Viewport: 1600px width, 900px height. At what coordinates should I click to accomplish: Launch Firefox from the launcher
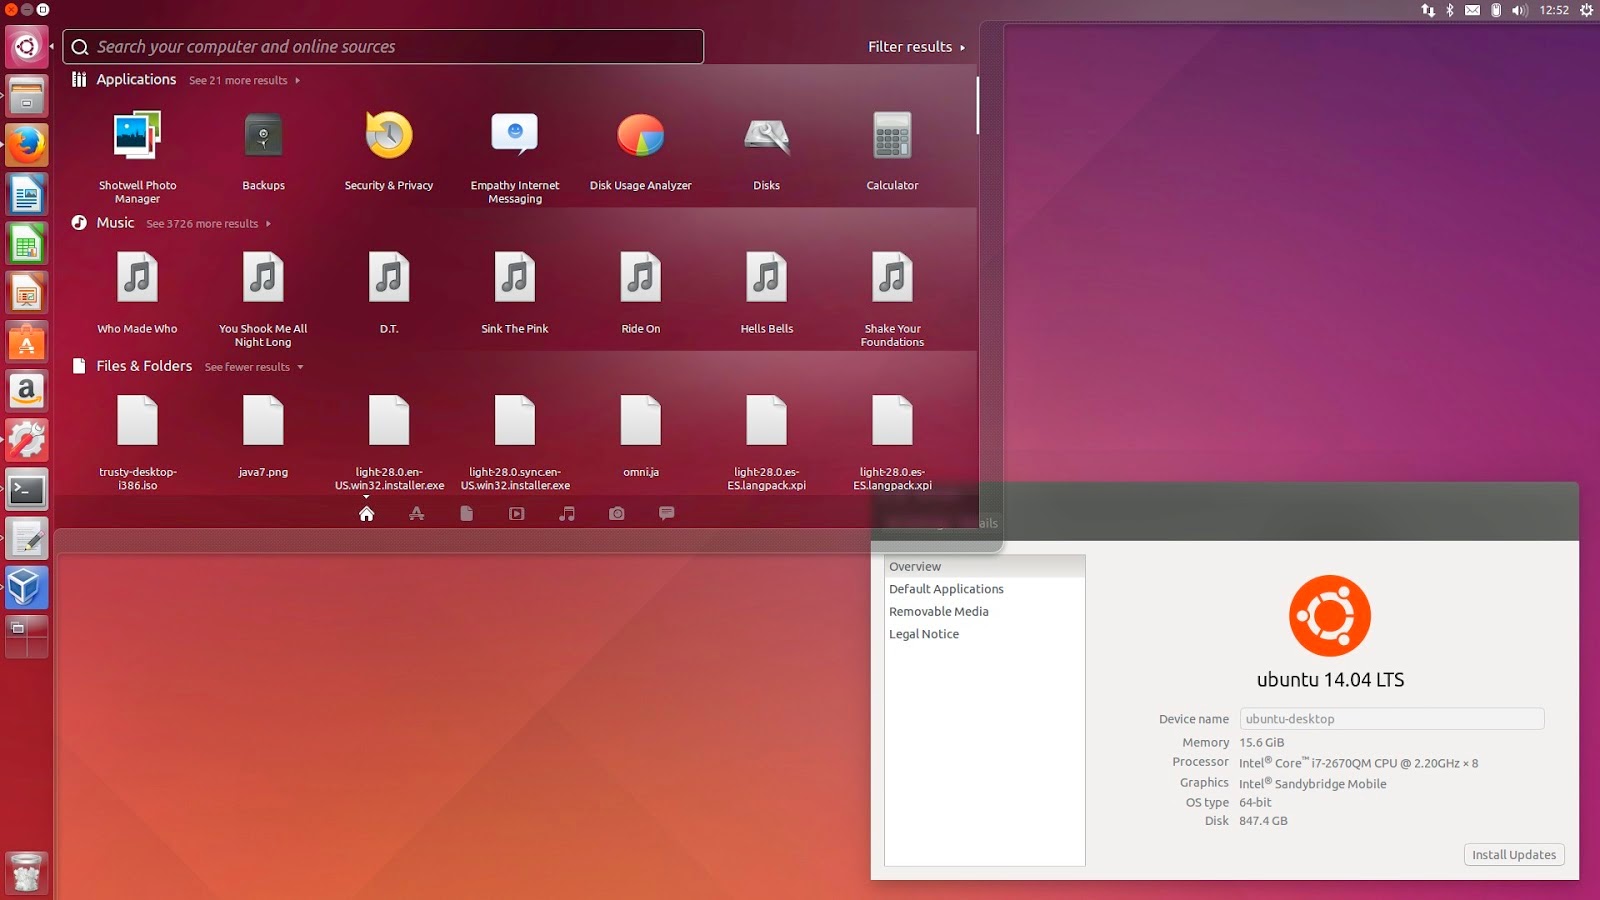[27, 145]
